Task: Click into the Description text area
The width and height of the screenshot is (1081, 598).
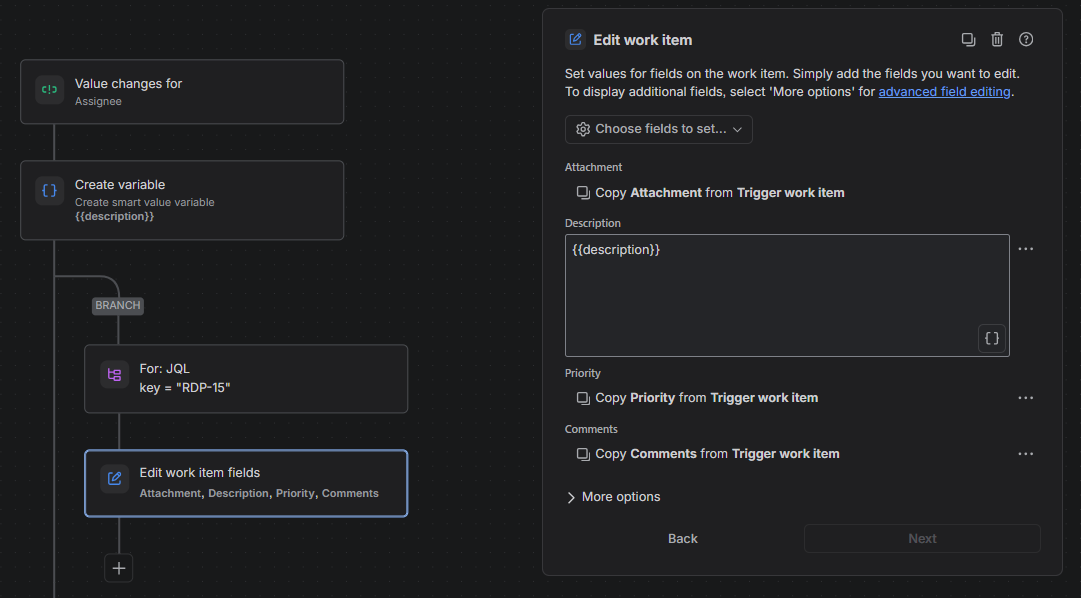Action: (787, 295)
